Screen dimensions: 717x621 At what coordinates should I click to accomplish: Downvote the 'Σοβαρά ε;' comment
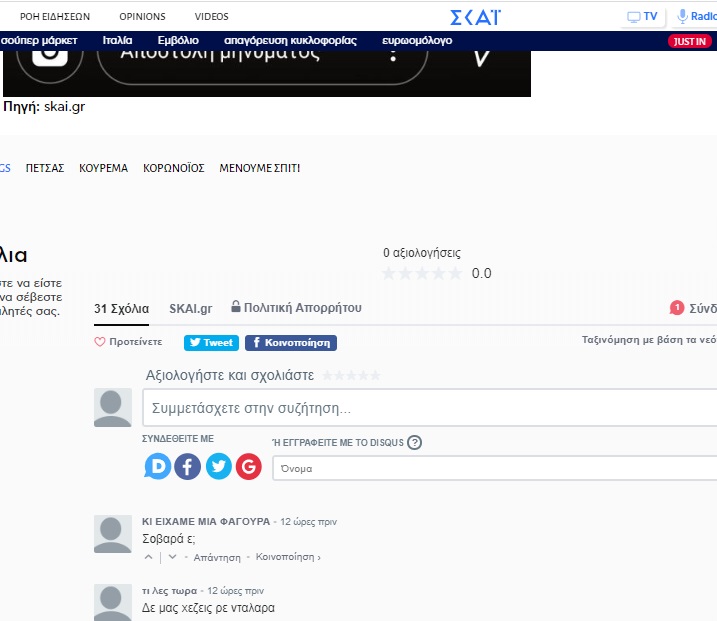(172, 557)
